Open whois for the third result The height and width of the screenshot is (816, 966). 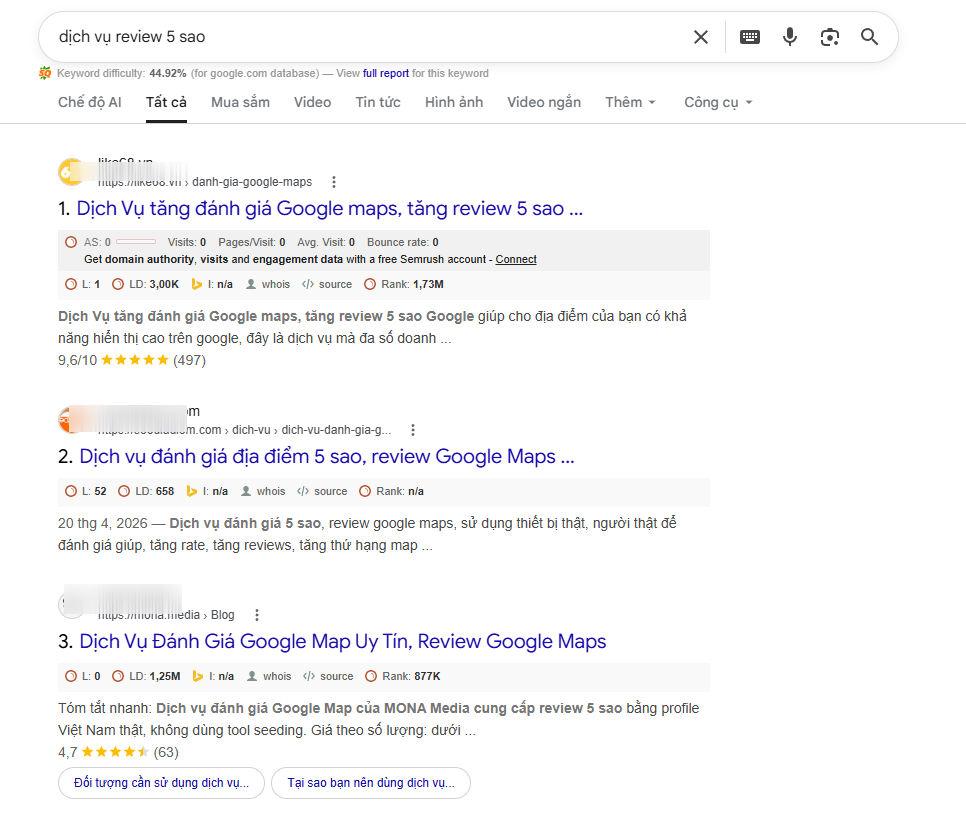(x=269, y=676)
